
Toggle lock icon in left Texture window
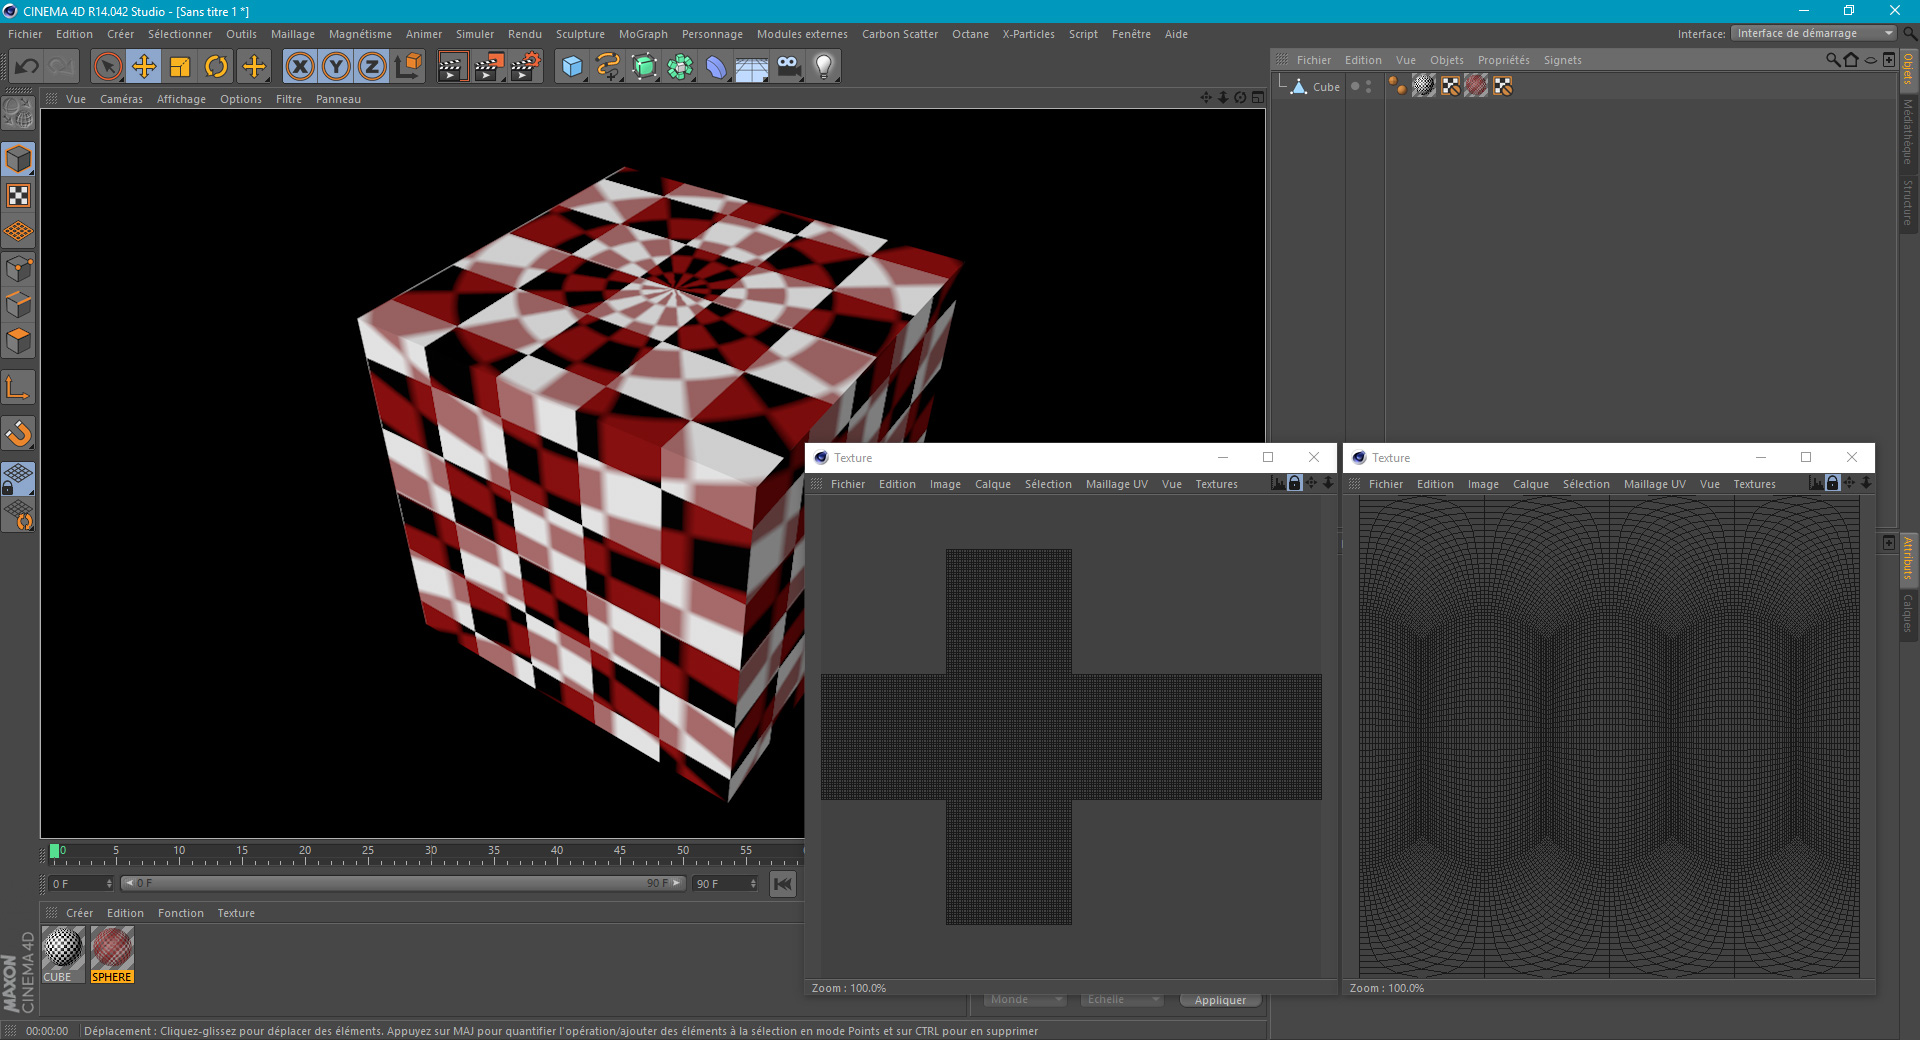tap(1294, 483)
